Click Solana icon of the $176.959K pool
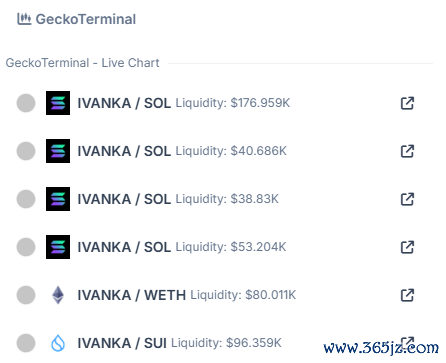This screenshot has width=446, height=363. pyautogui.click(x=58, y=103)
